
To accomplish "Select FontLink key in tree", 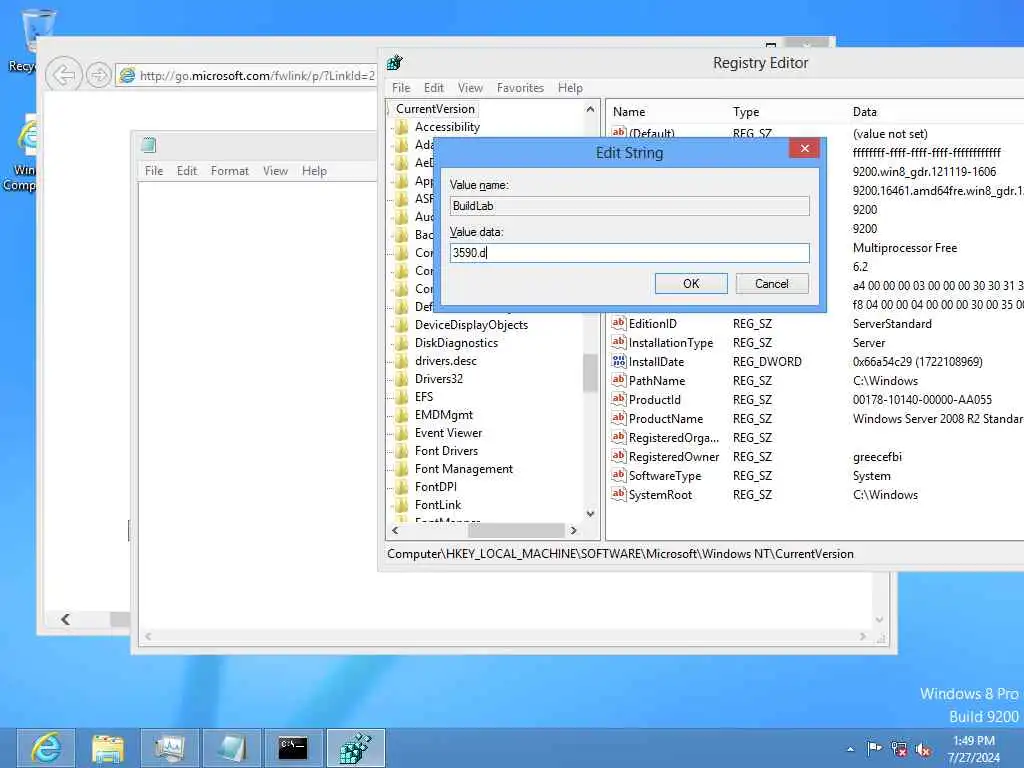I will click(x=438, y=505).
